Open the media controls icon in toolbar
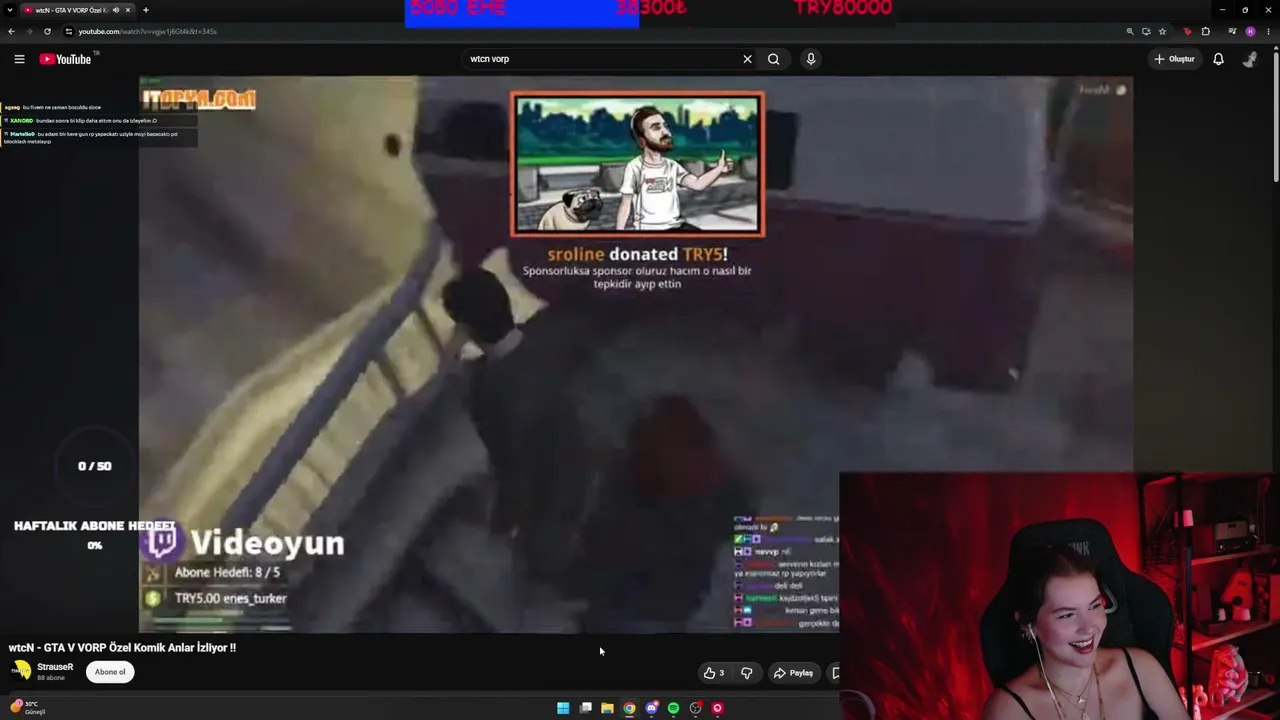 [x=1232, y=31]
